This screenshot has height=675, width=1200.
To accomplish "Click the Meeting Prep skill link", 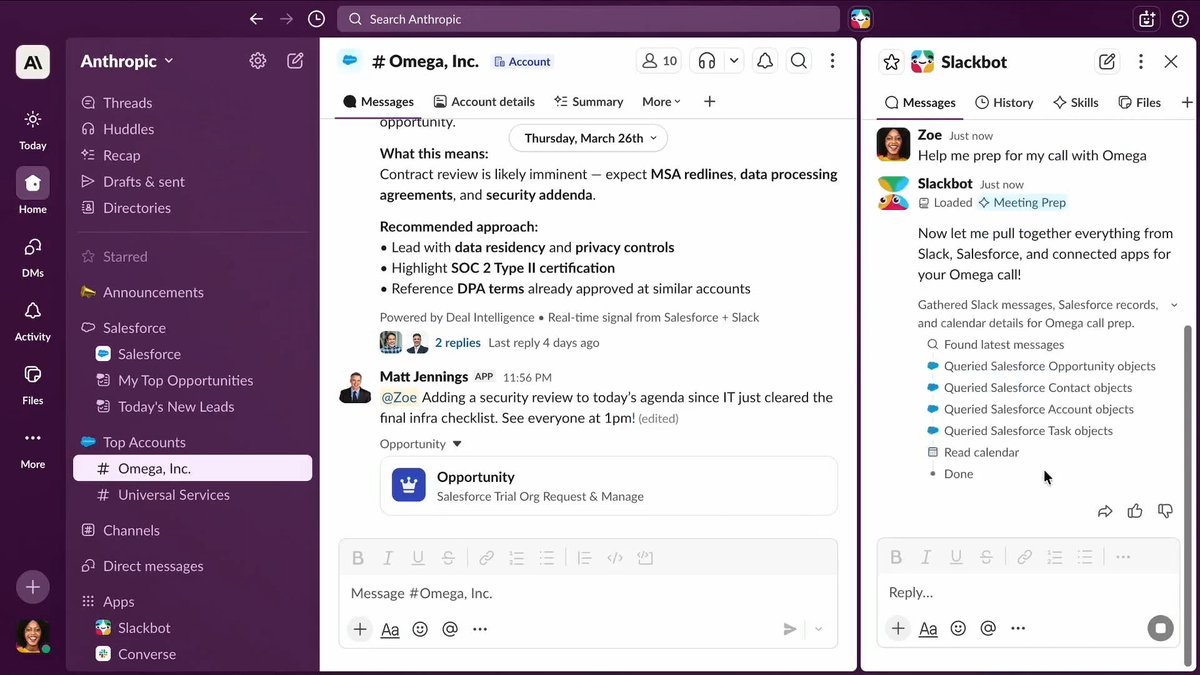I will (1022, 202).
